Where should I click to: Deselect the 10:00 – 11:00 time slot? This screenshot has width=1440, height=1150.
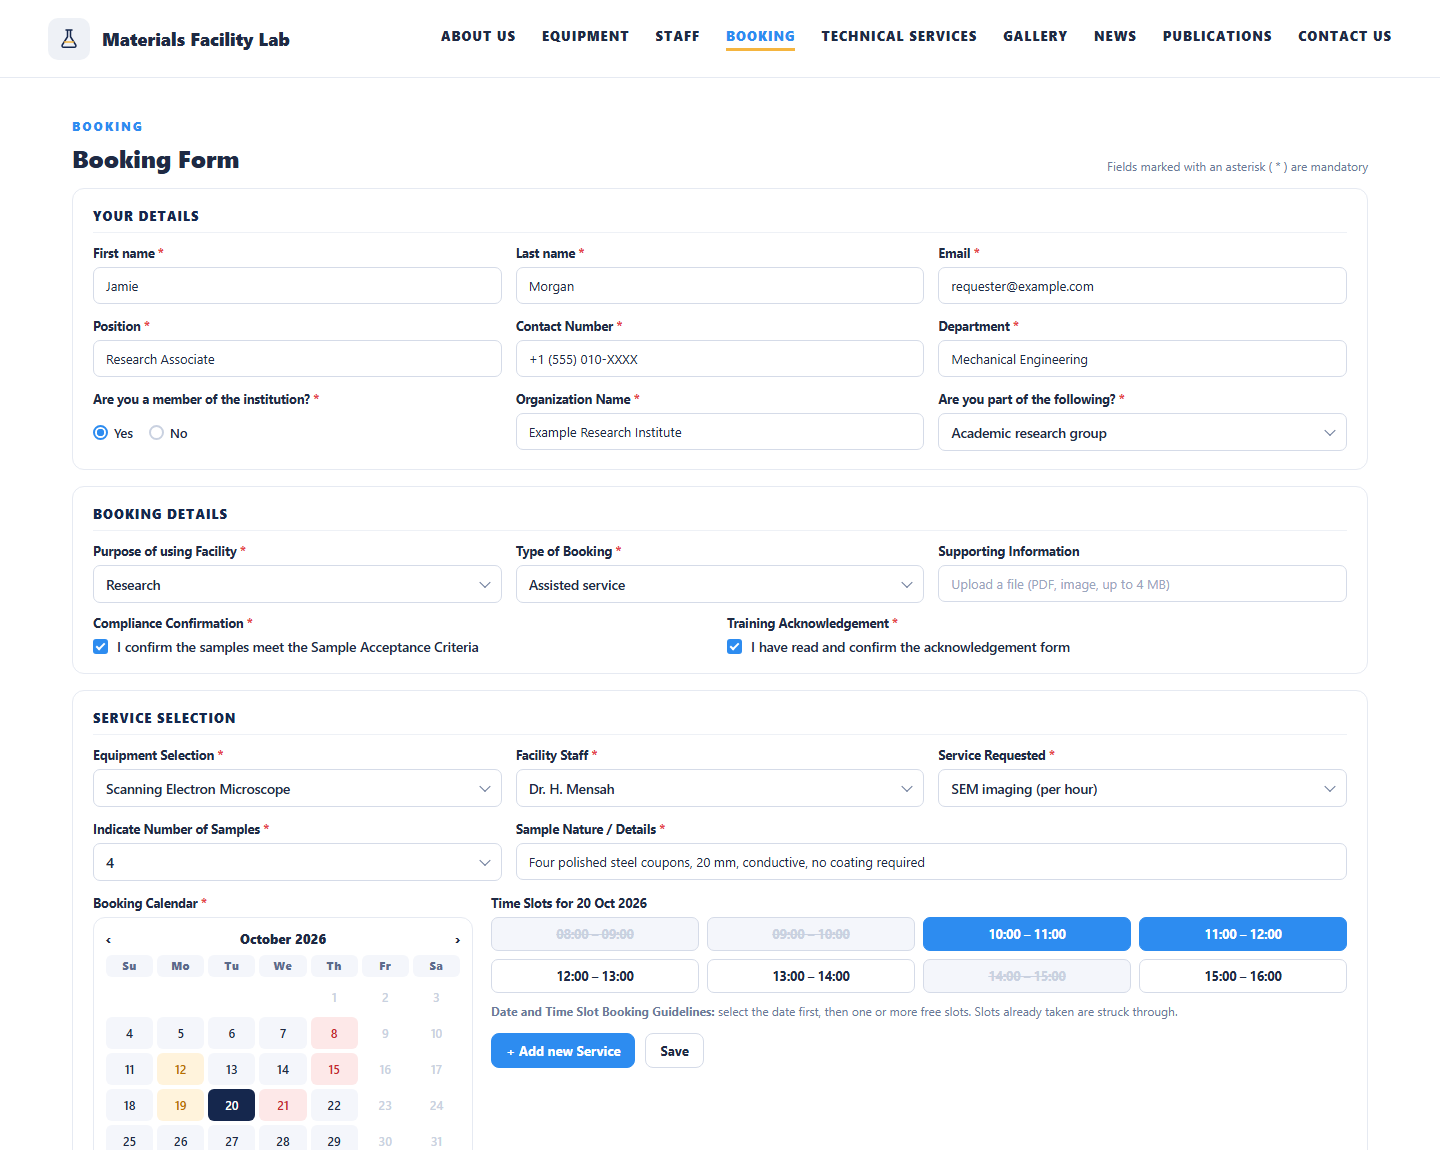coord(1027,934)
